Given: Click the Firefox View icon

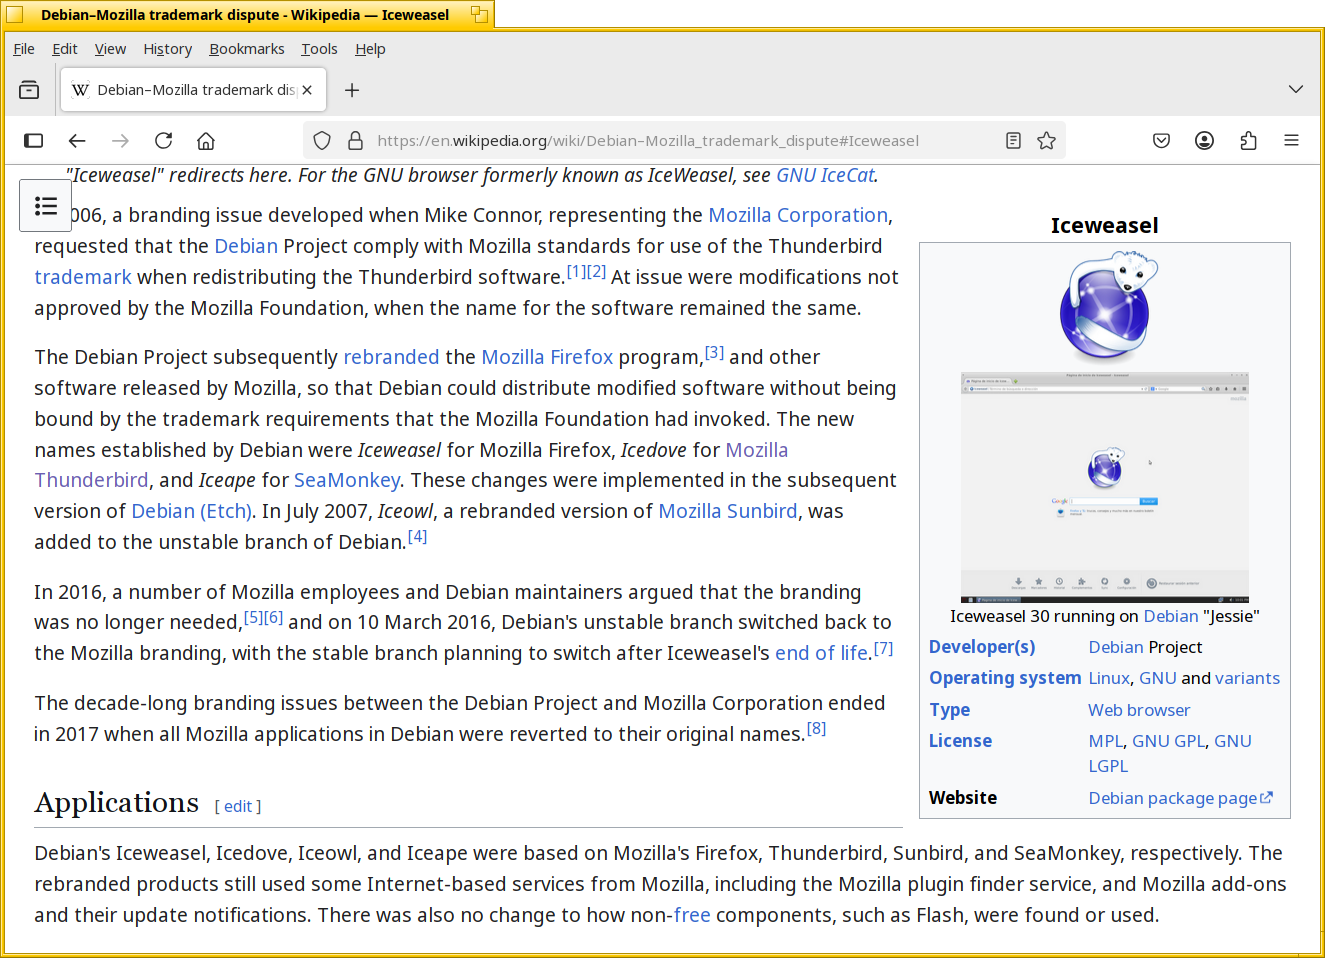Looking at the screenshot, I should (29, 90).
